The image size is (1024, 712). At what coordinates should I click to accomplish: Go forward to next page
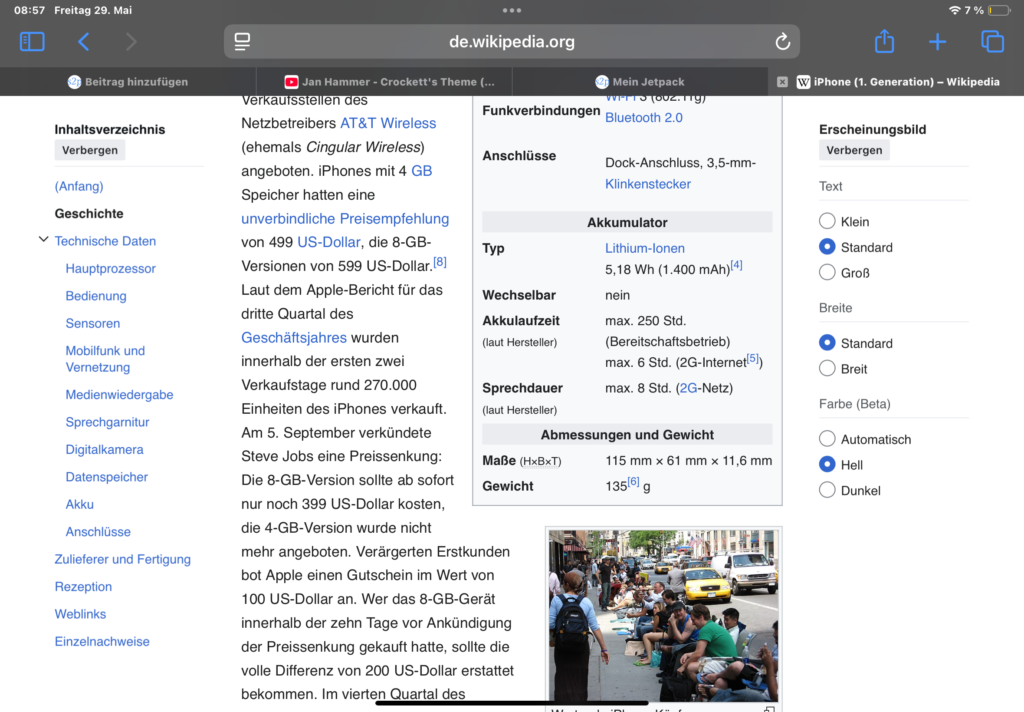pyautogui.click(x=131, y=42)
